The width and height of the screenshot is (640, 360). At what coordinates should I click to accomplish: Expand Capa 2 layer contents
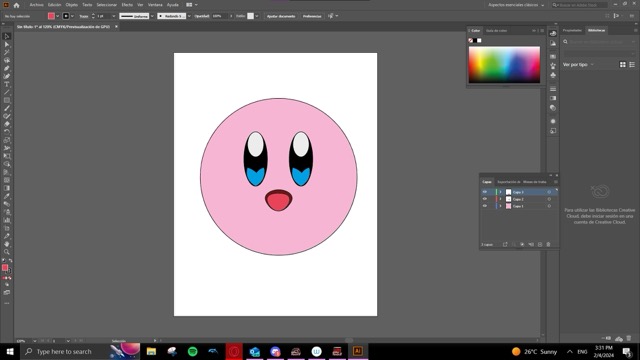tap(500, 199)
